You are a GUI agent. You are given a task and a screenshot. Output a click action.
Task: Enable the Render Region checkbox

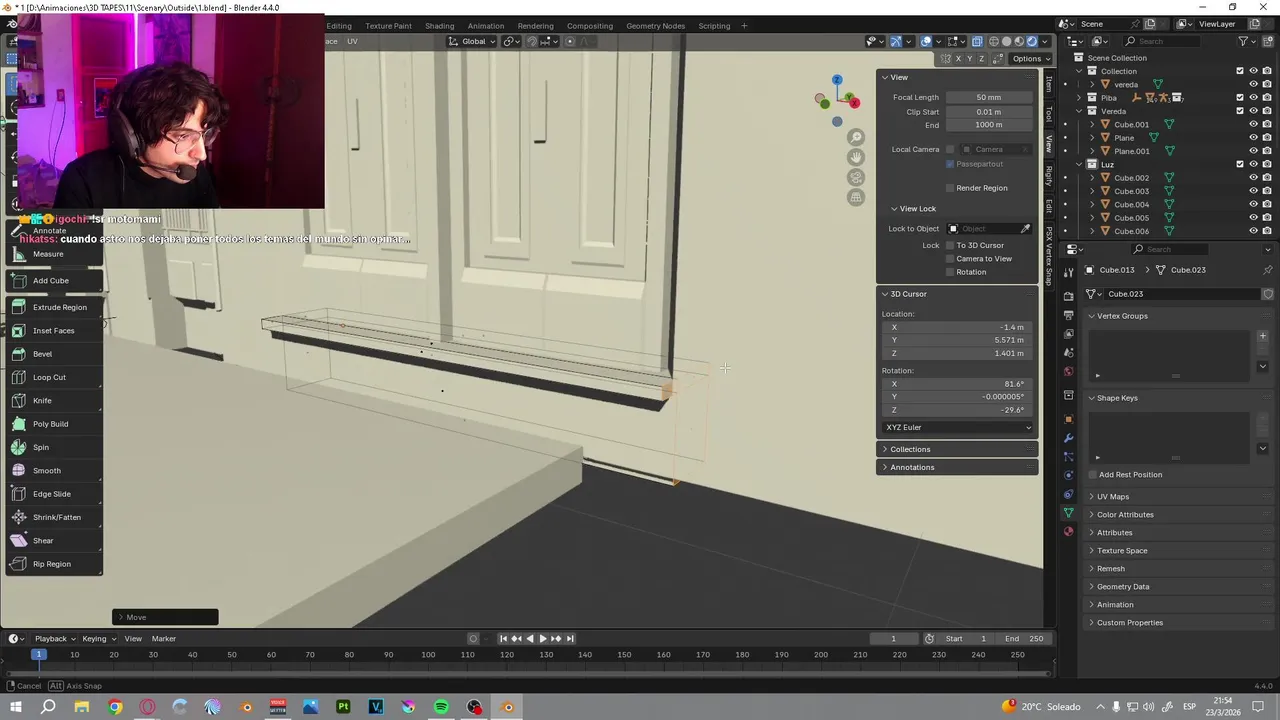(x=950, y=188)
